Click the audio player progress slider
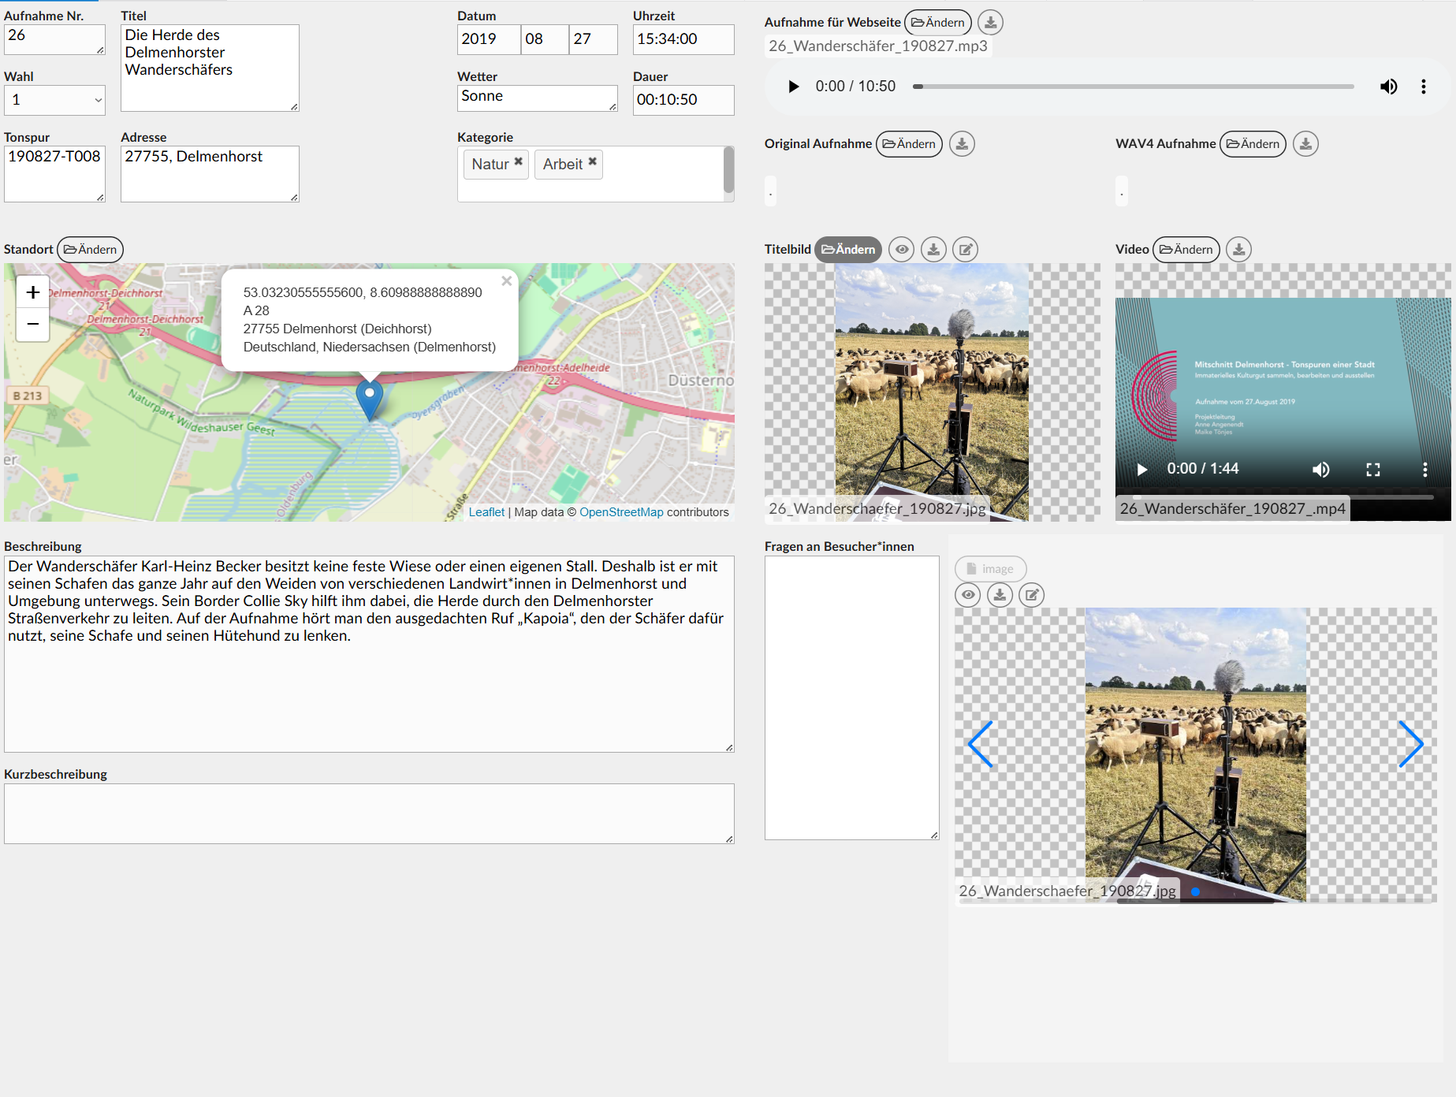 pyautogui.click(x=1133, y=87)
